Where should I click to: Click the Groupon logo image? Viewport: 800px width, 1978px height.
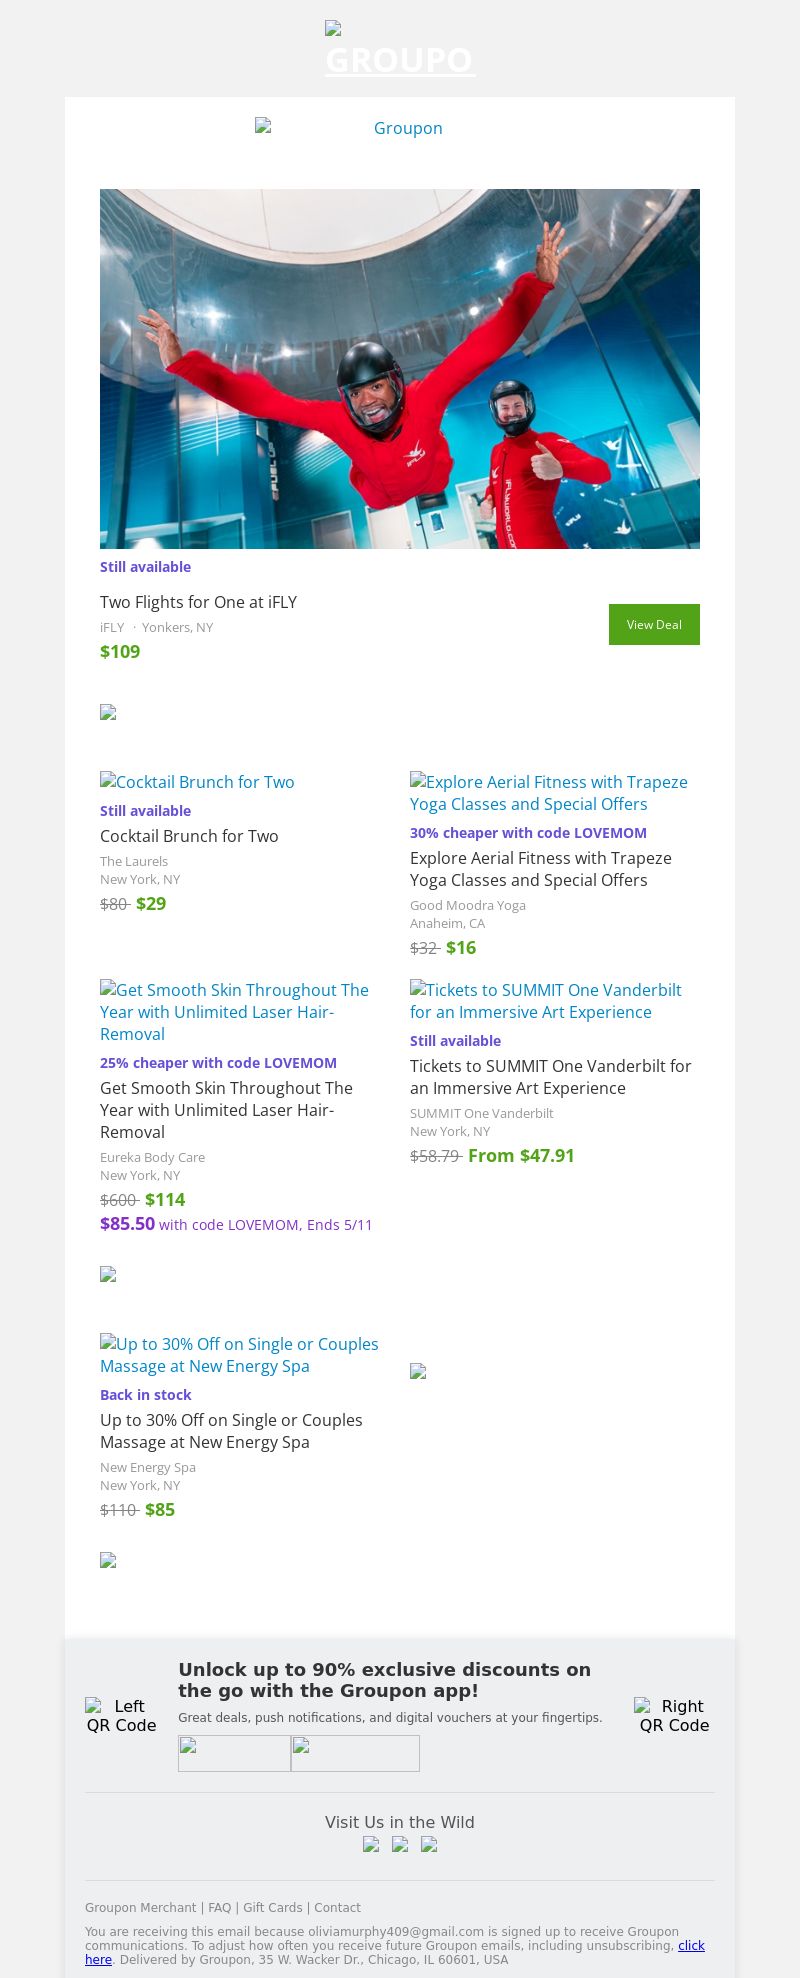399,128
